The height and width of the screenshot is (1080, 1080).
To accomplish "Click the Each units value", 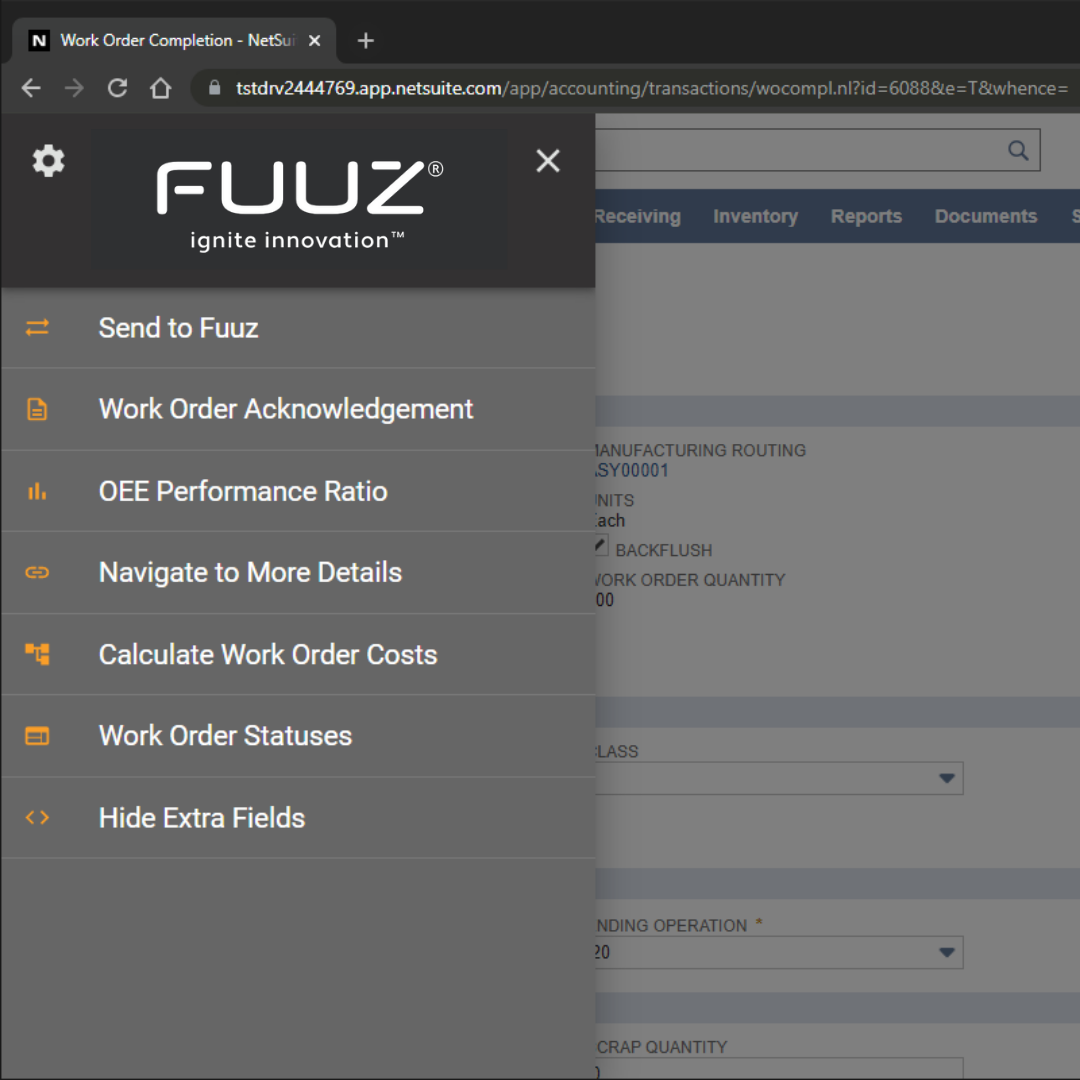I will (x=610, y=521).
